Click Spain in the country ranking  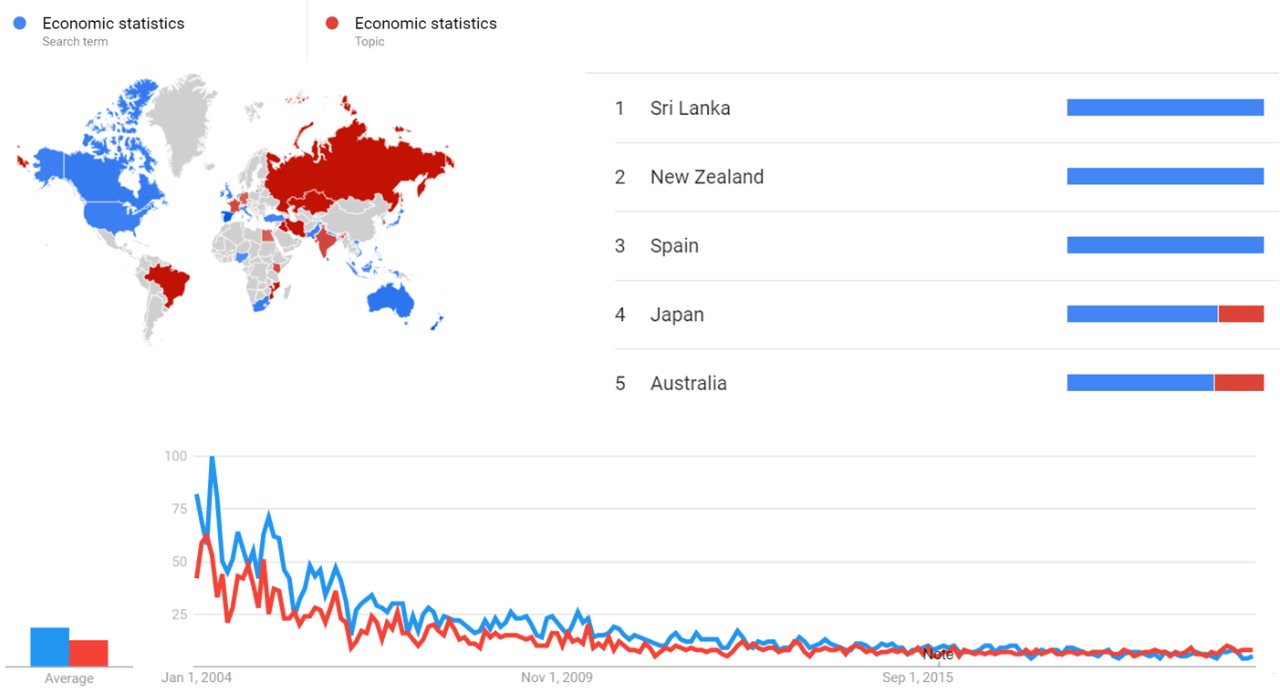(674, 246)
